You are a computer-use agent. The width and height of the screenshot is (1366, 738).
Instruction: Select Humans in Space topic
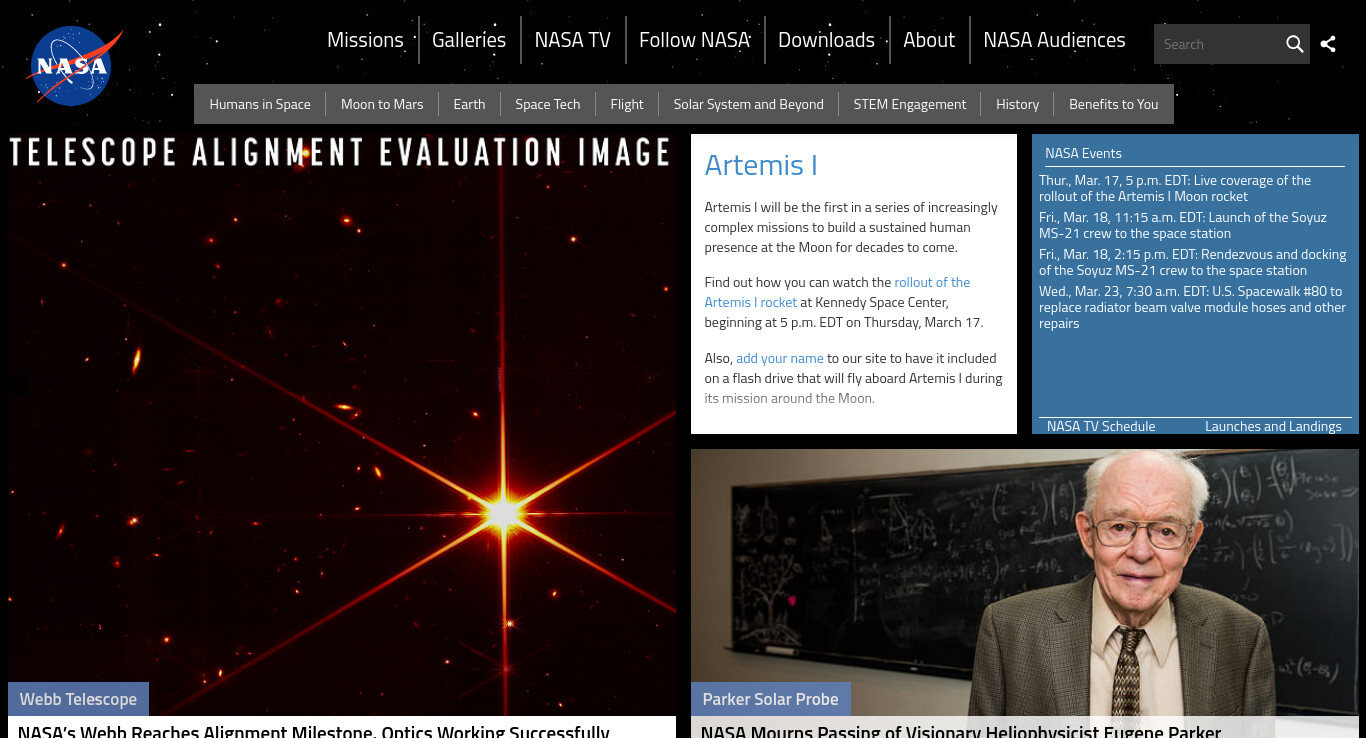click(260, 104)
